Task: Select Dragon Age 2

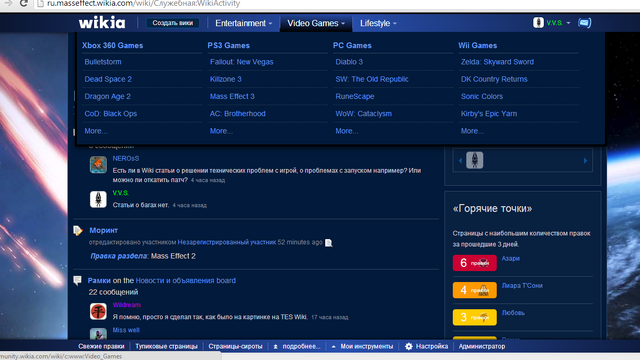Action: [107, 96]
